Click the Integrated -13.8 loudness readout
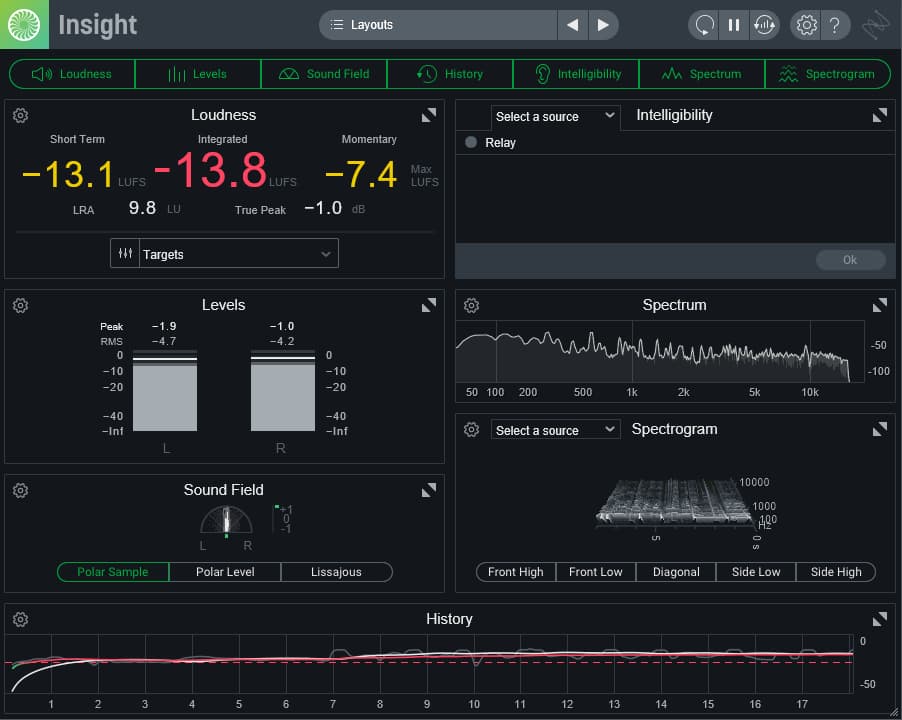The height and width of the screenshot is (720, 902). [x=211, y=170]
